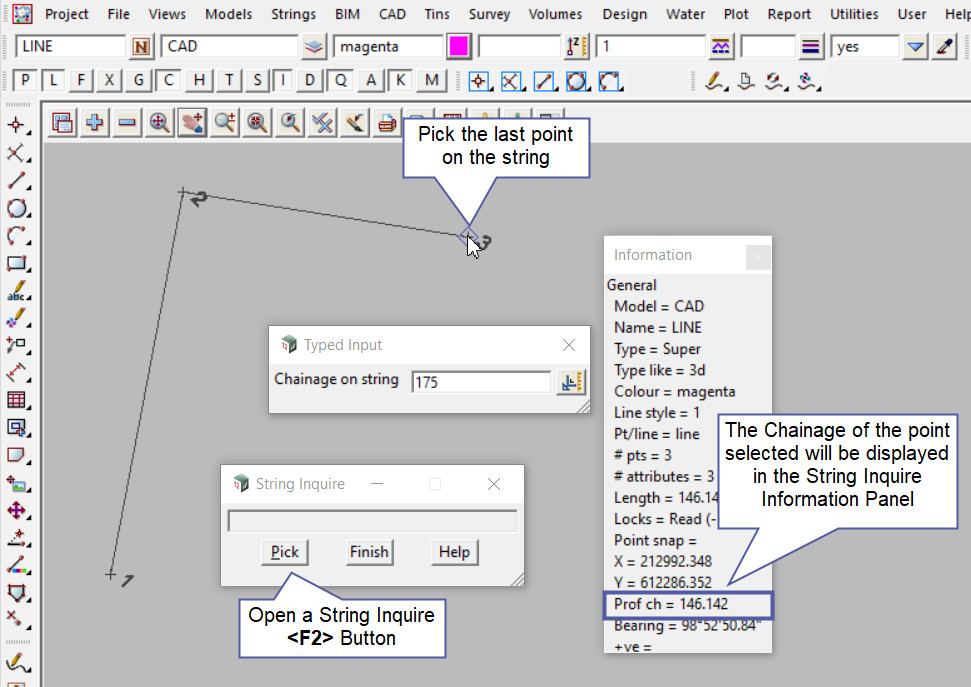The height and width of the screenshot is (687, 971).
Task: Toggle the G snap button
Action: pyautogui.click(x=138, y=81)
